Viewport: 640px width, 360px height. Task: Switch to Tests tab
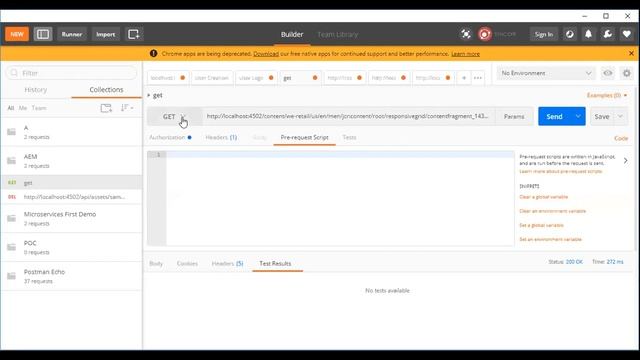349,138
